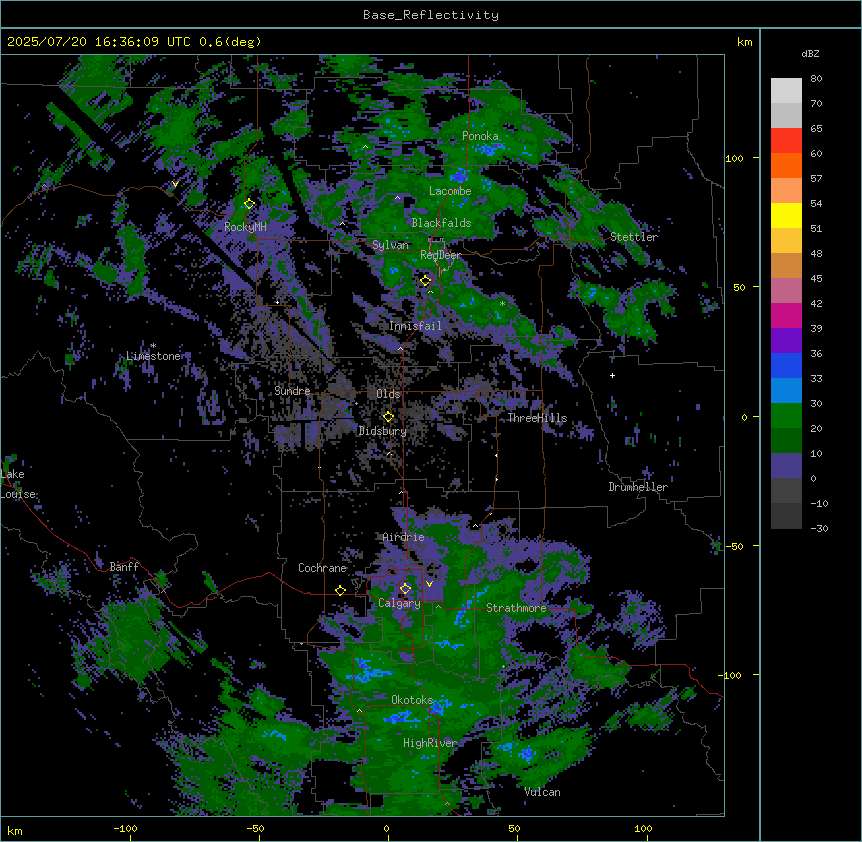Click the Lake Louise label at left edge

[x=16, y=484]
